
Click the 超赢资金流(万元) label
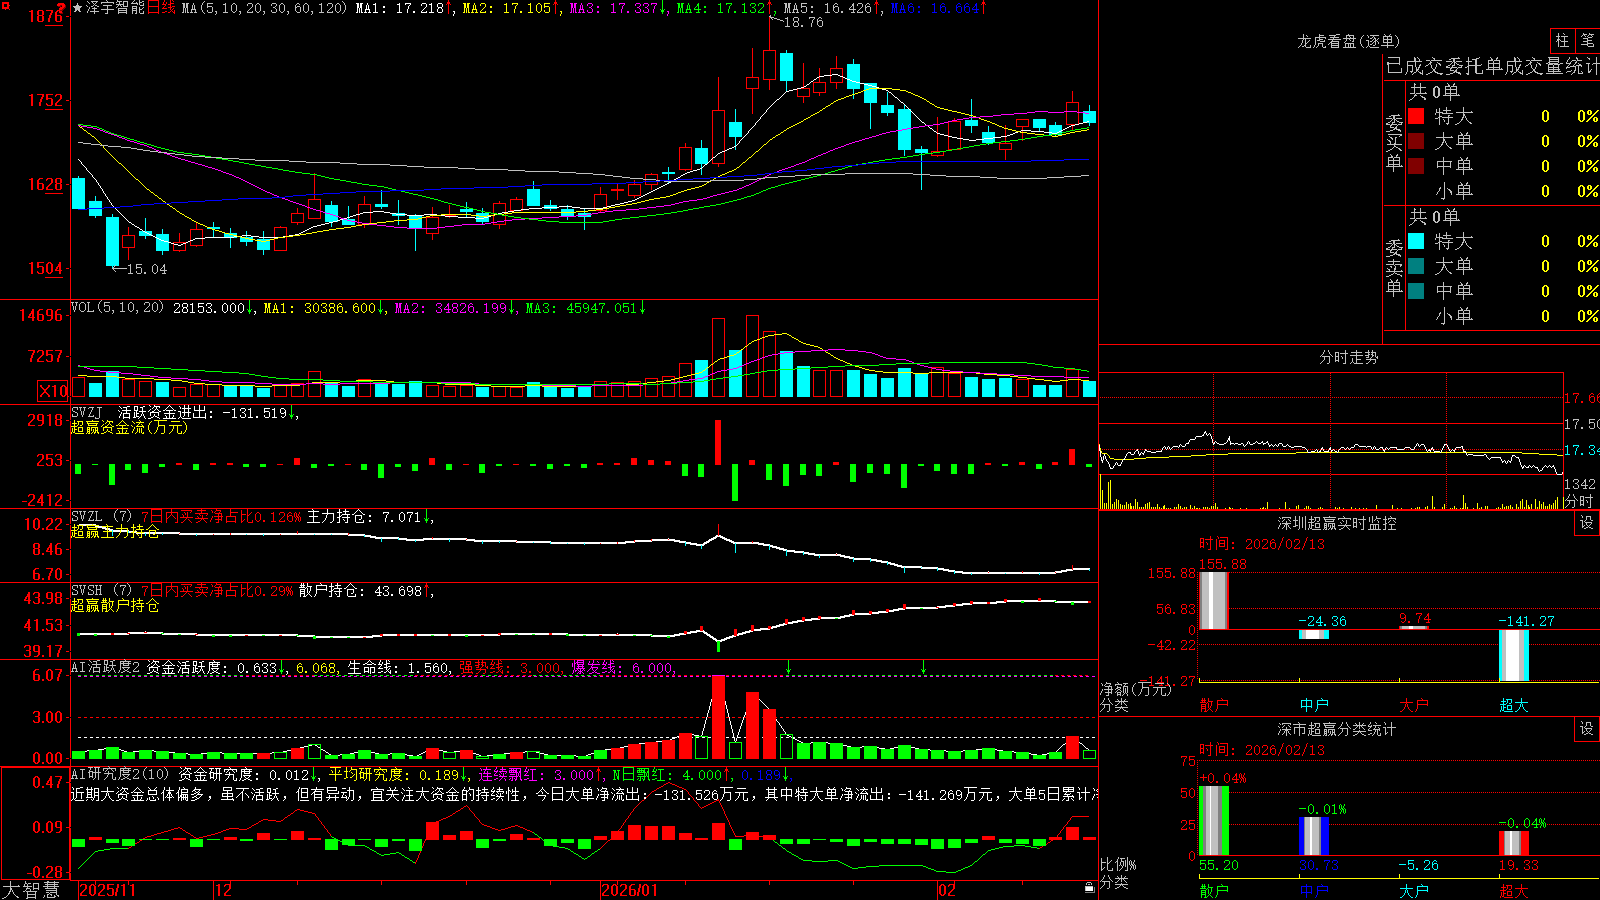point(129,427)
